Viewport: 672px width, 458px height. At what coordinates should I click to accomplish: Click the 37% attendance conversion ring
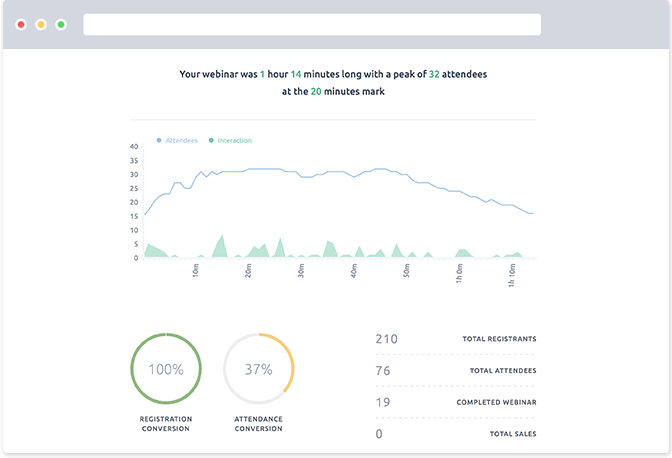coord(258,368)
